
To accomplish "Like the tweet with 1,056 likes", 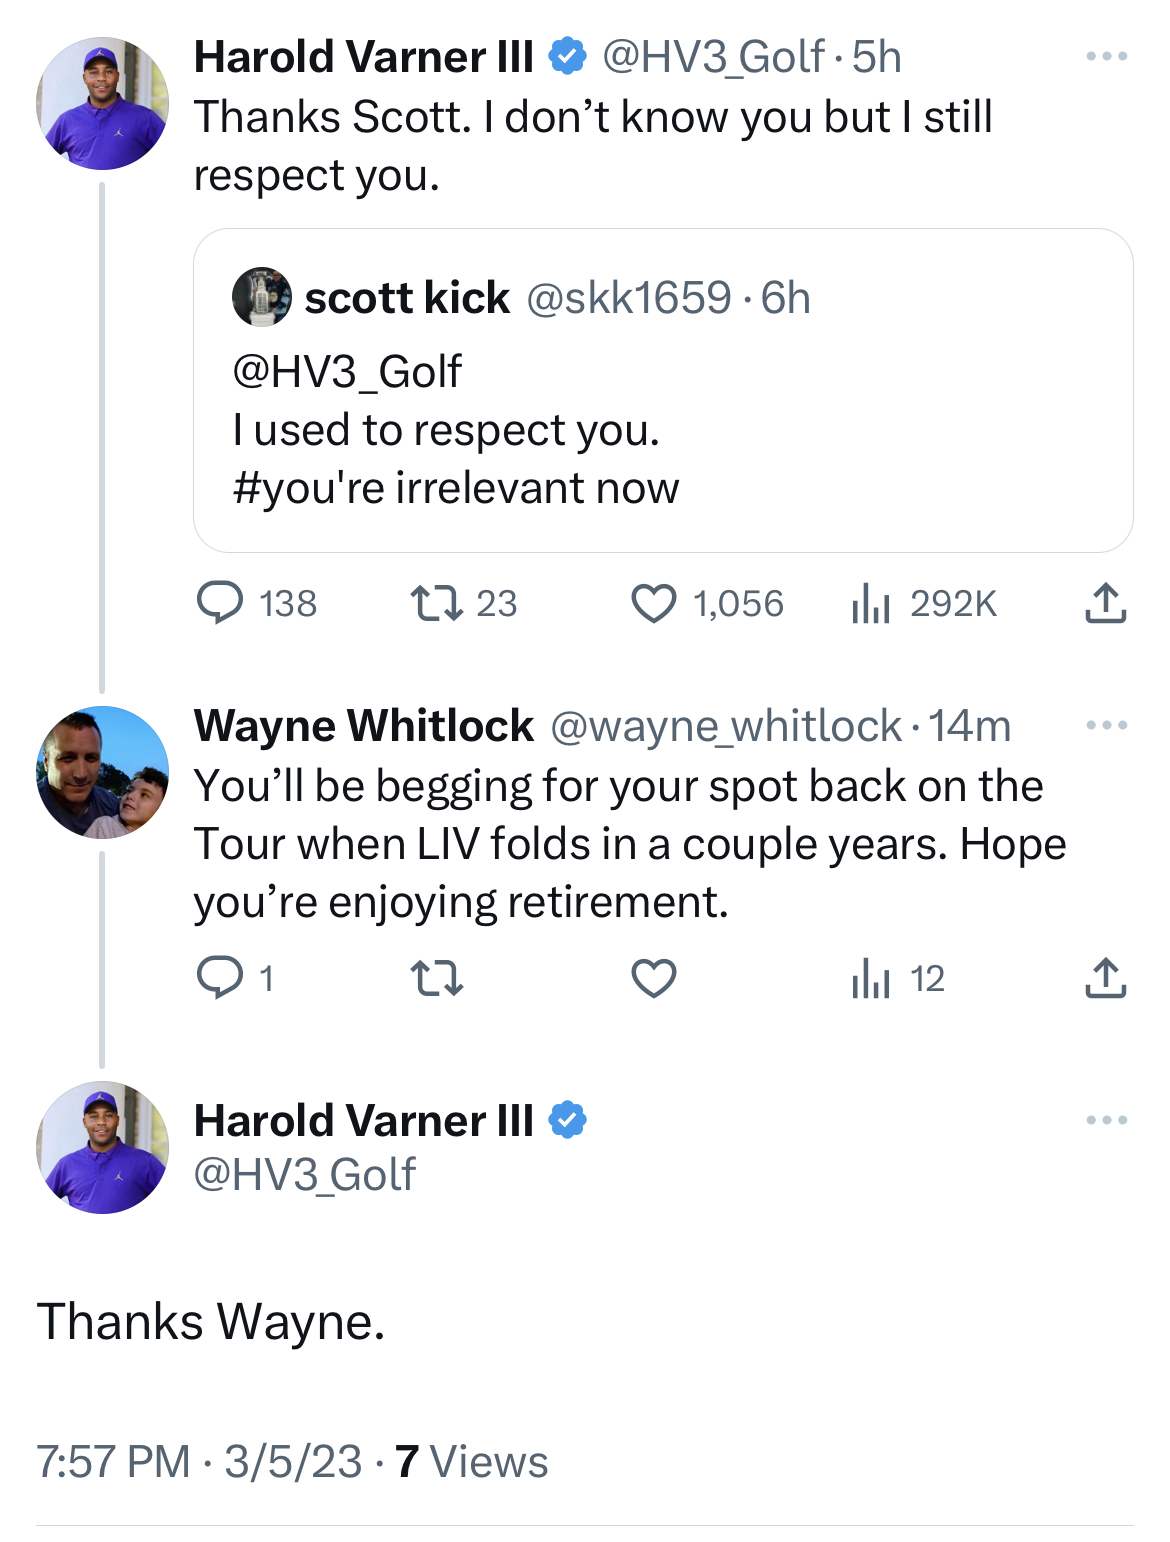I will pos(654,604).
